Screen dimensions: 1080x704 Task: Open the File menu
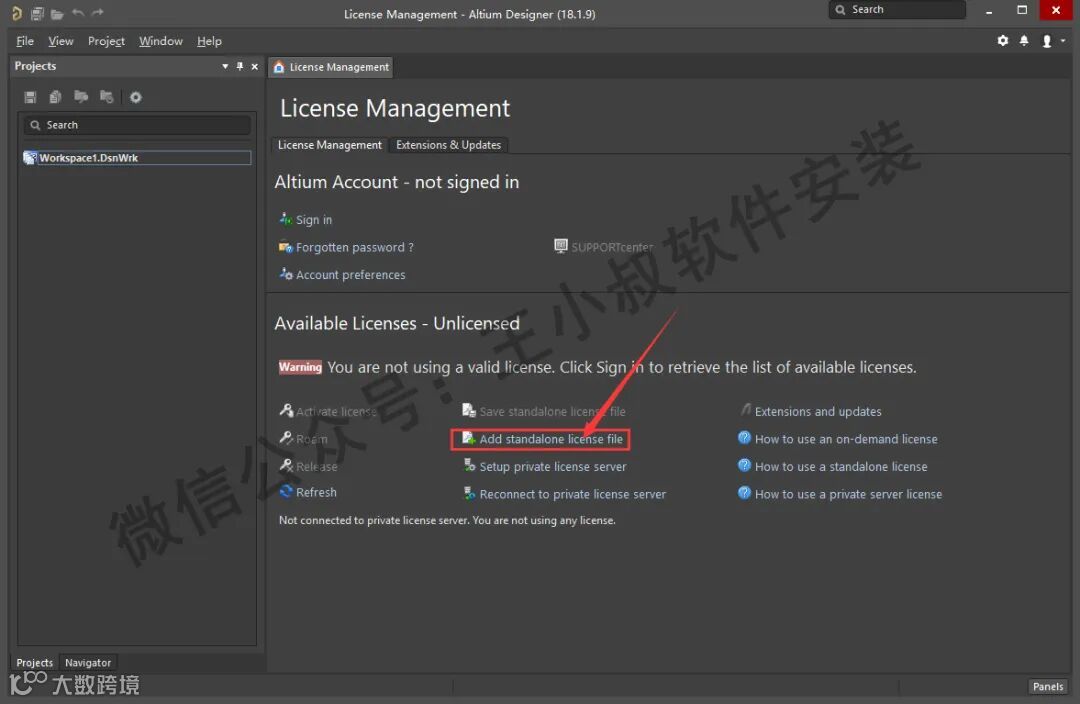[25, 41]
